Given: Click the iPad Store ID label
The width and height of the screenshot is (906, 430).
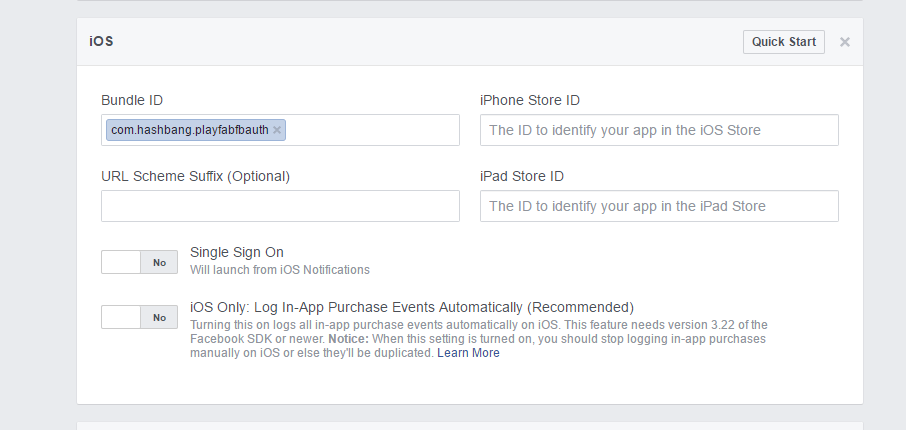Looking at the screenshot, I should (522, 176).
